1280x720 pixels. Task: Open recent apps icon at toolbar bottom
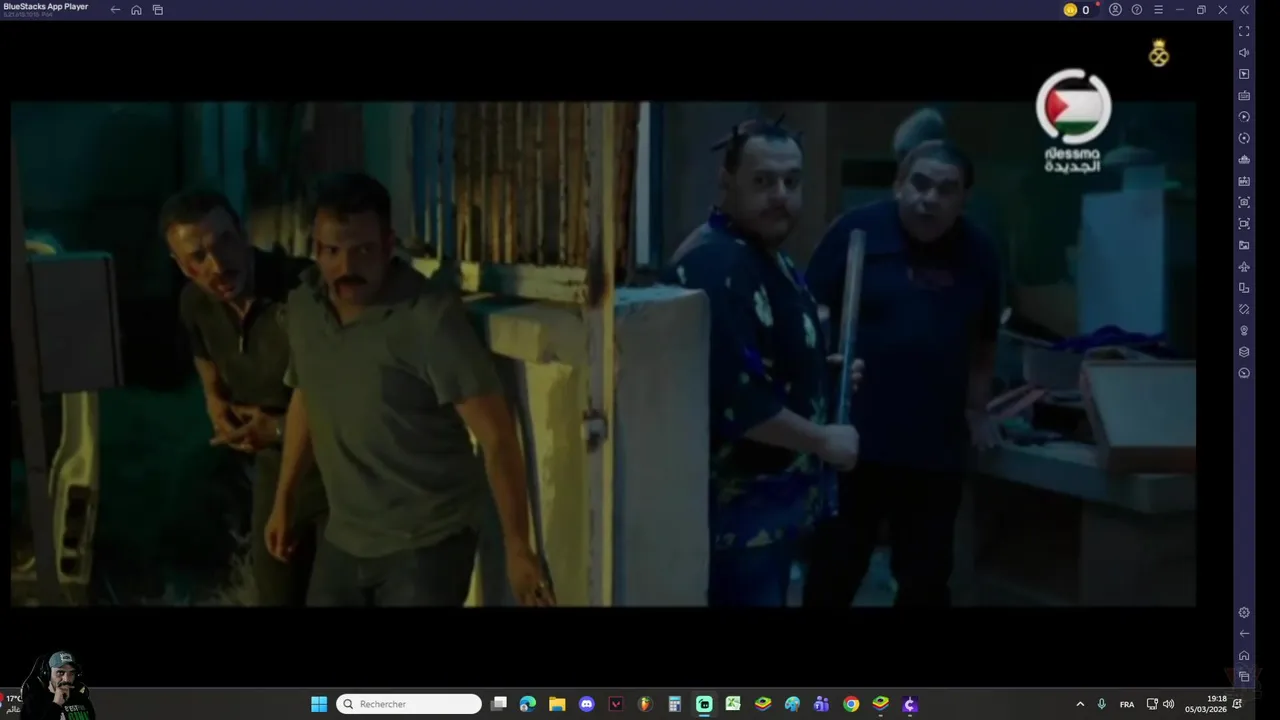(x=1244, y=676)
